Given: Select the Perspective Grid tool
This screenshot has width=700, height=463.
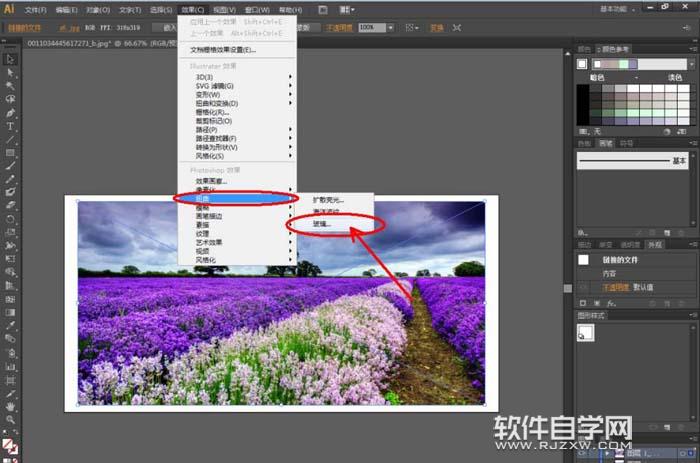Looking at the screenshot, I should point(10,285).
